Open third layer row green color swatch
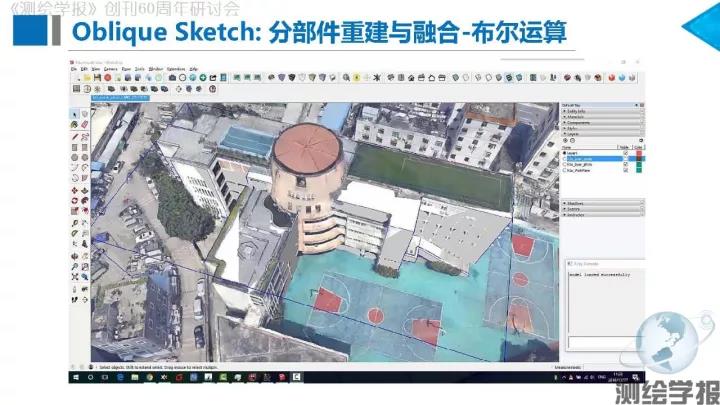The height and width of the screenshot is (405, 720). 638,164
